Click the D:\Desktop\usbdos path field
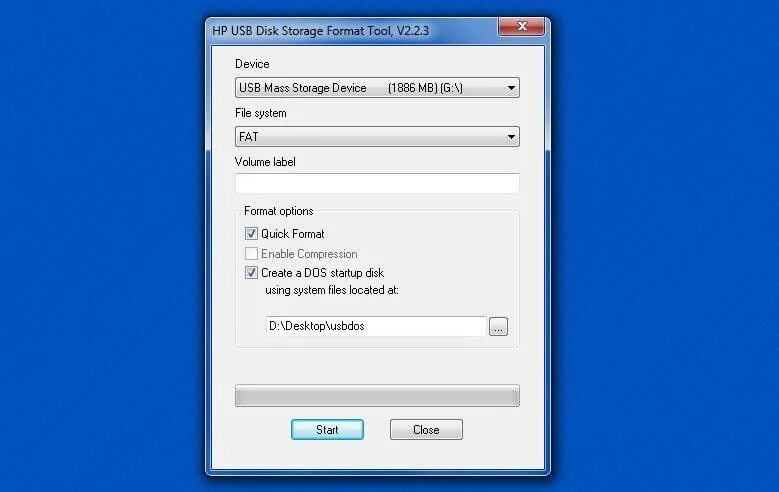 click(376, 326)
